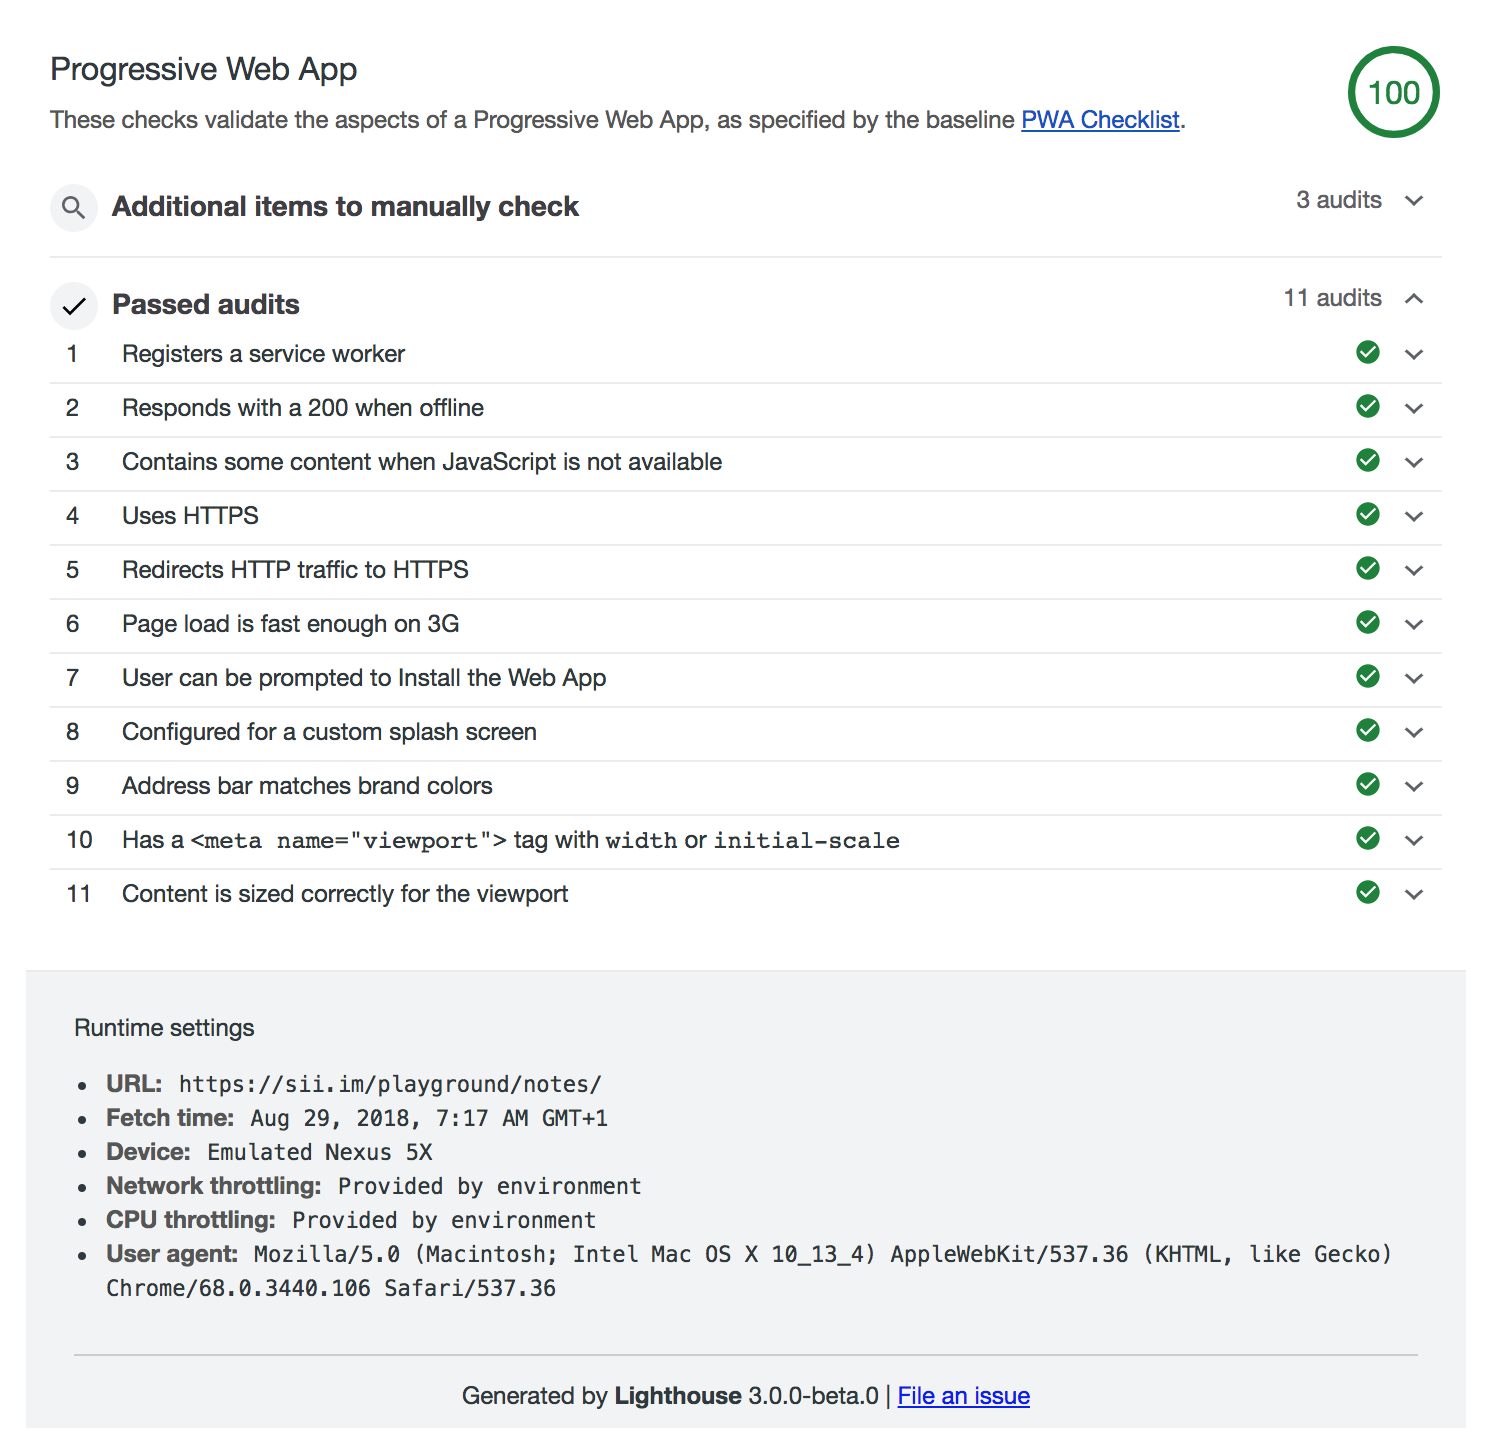Expand the Additional items to manually check section
The width and height of the screenshot is (1490, 1454).
click(x=1414, y=201)
